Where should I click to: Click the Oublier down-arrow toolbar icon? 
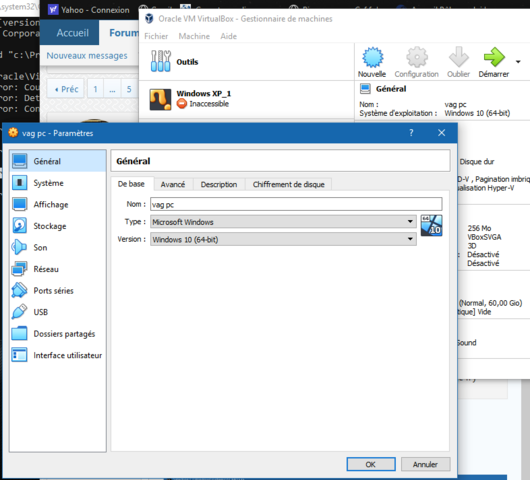459,57
